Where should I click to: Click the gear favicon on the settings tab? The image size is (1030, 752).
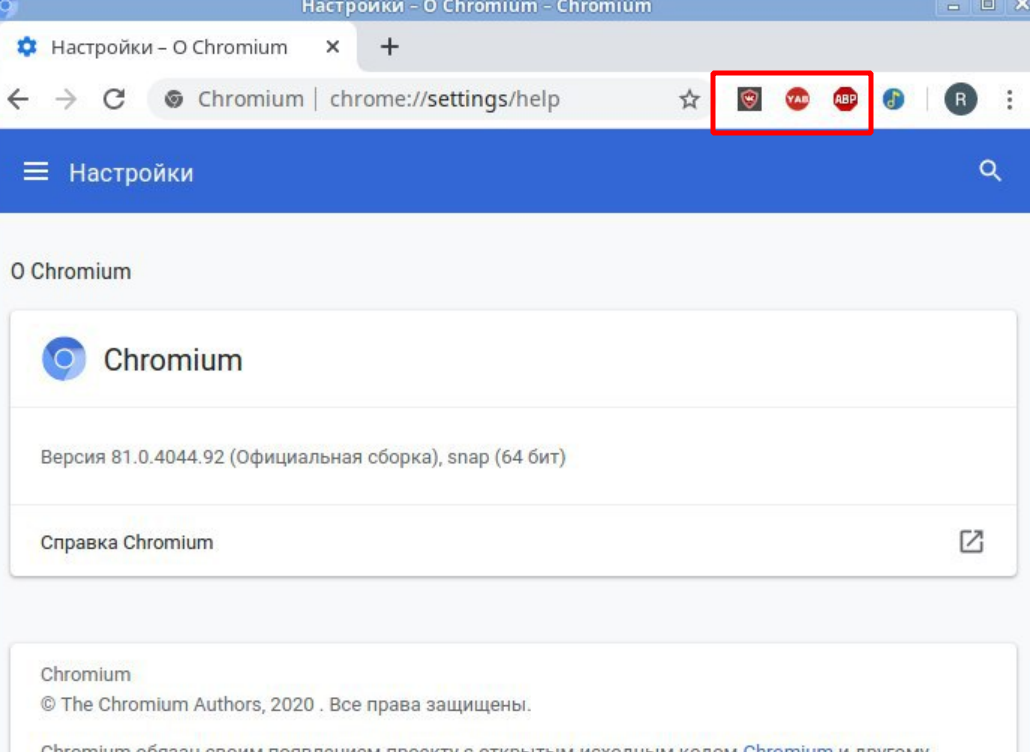click(x=27, y=47)
